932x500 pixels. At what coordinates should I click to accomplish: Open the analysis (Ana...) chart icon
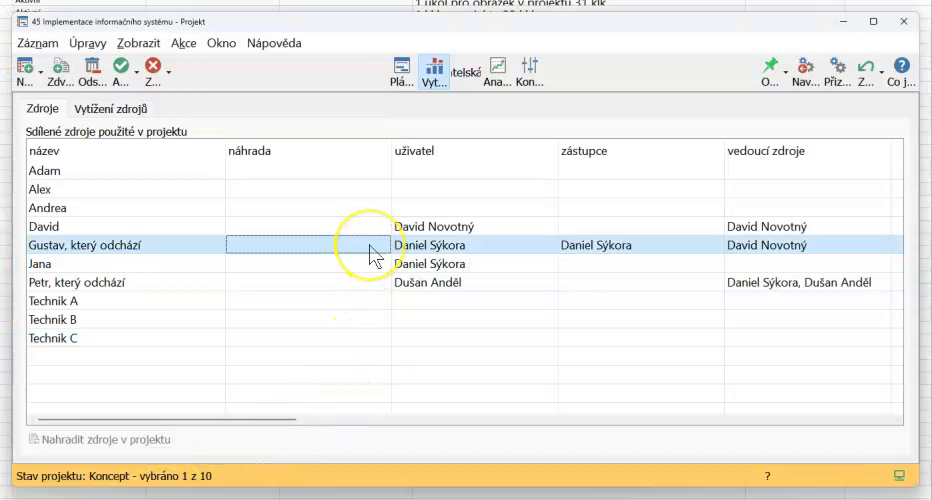(497, 67)
